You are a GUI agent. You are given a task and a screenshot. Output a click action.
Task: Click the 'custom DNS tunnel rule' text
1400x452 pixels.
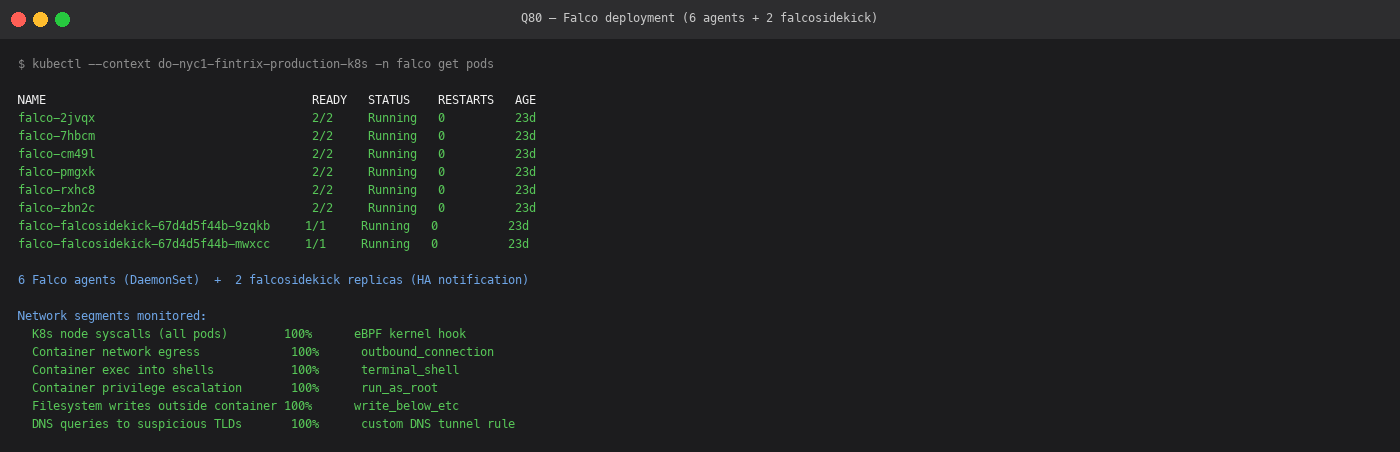[x=438, y=424]
